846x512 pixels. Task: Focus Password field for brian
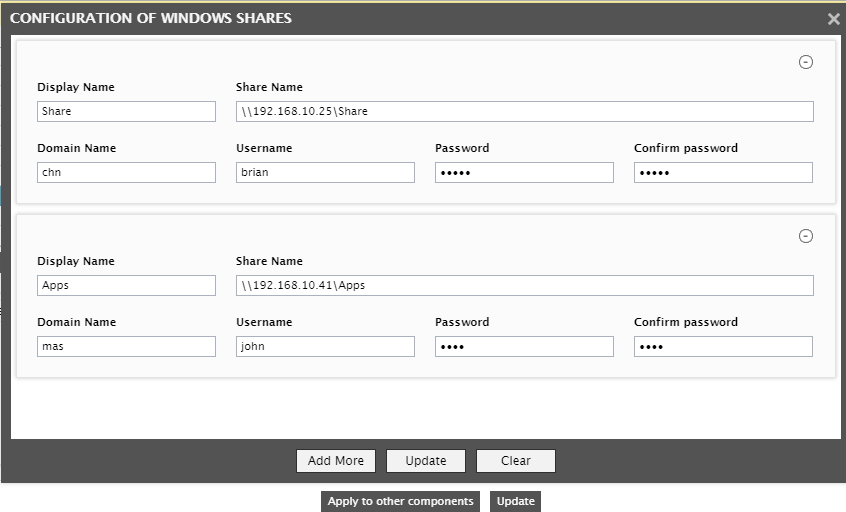pos(524,172)
